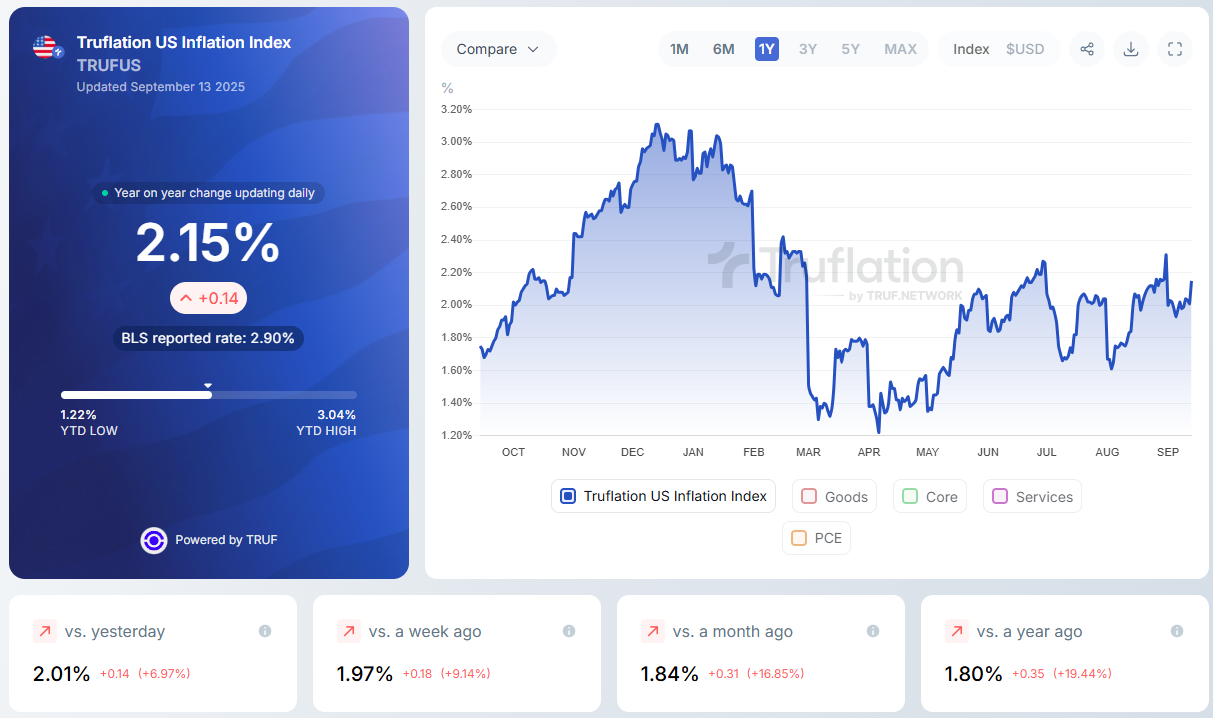The height and width of the screenshot is (718, 1213).
Task: Switch chart range to 1M
Action: pyautogui.click(x=679, y=49)
